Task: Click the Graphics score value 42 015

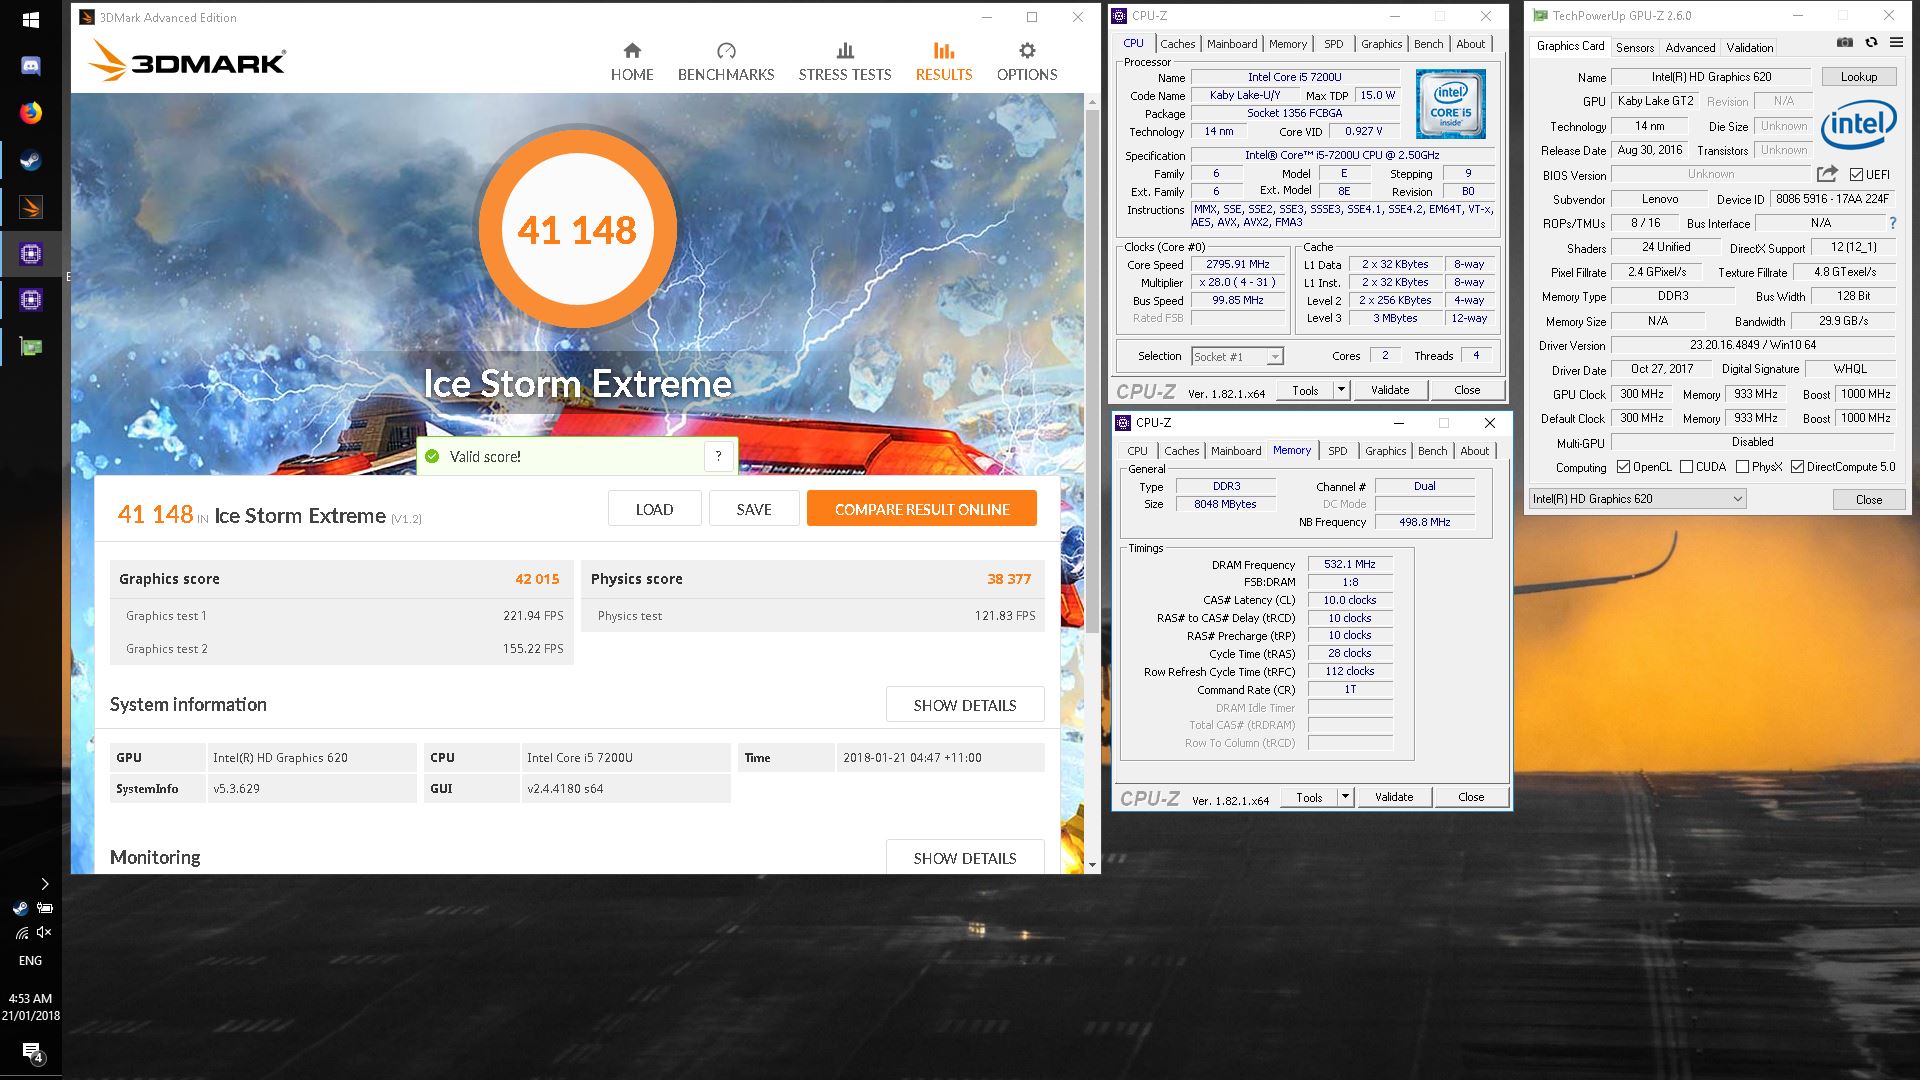Action: (x=537, y=579)
